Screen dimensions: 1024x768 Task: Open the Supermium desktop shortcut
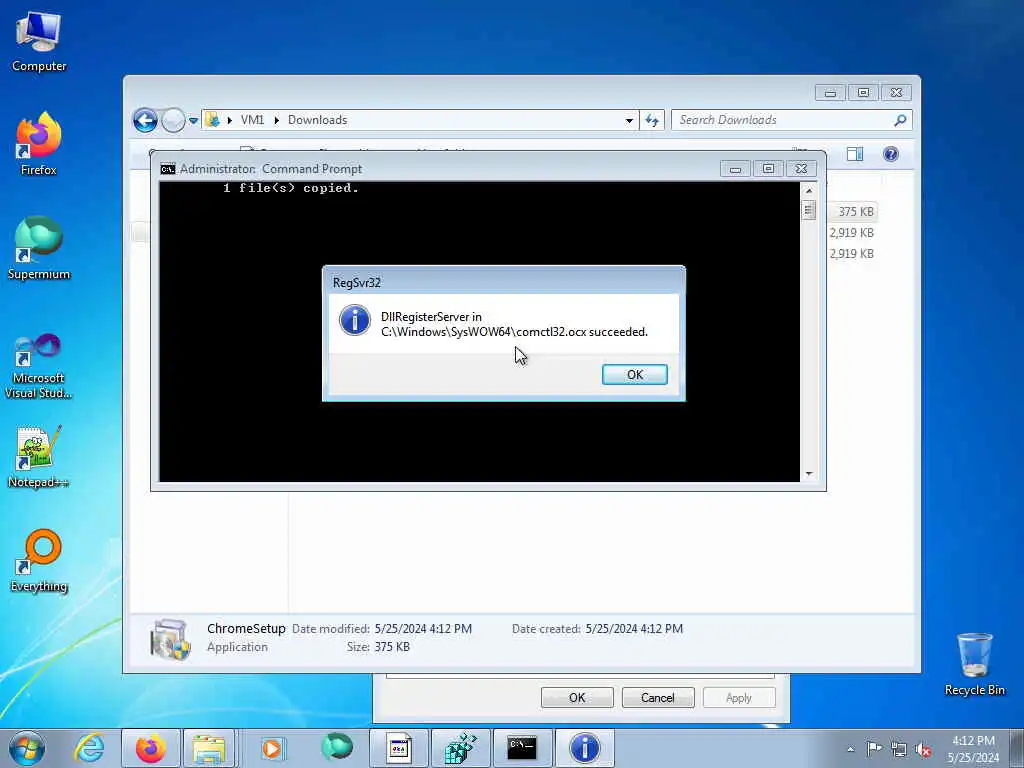[39, 248]
